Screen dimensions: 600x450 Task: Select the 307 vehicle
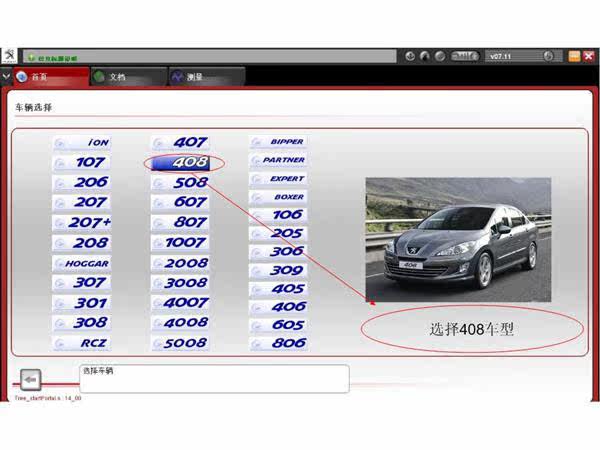(82, 283)
